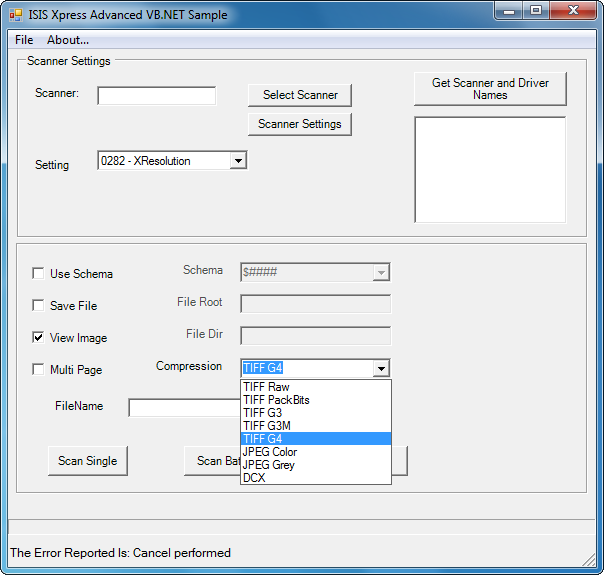Viewport: 604px width, 575px height.
Task: Focus the Scanner name text field
Action: tap(156, 96)
